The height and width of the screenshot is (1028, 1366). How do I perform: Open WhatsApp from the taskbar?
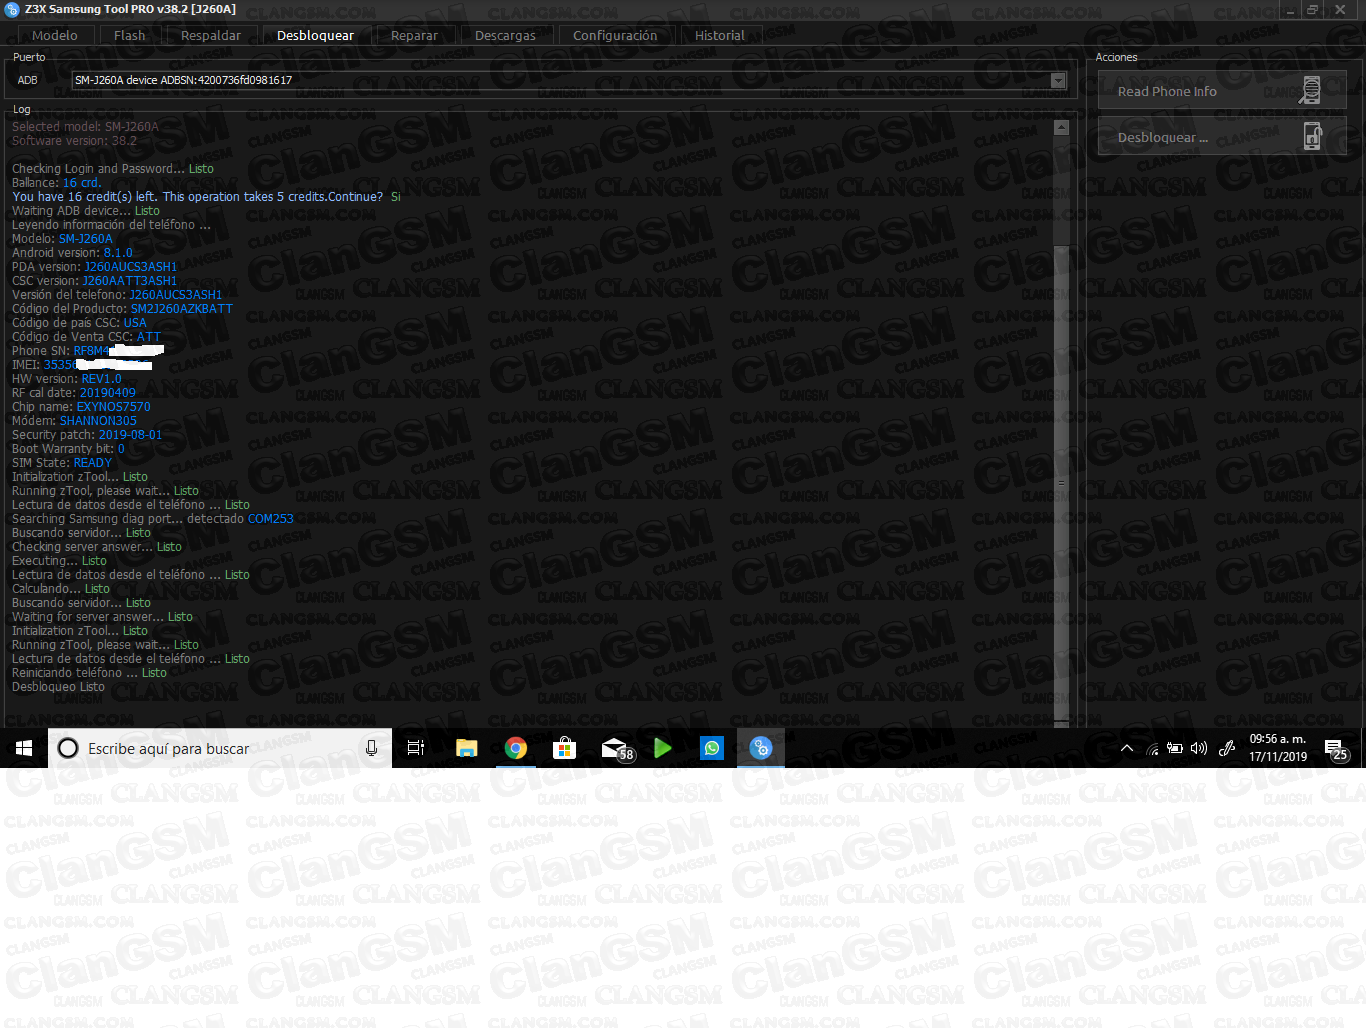point(712,748)
